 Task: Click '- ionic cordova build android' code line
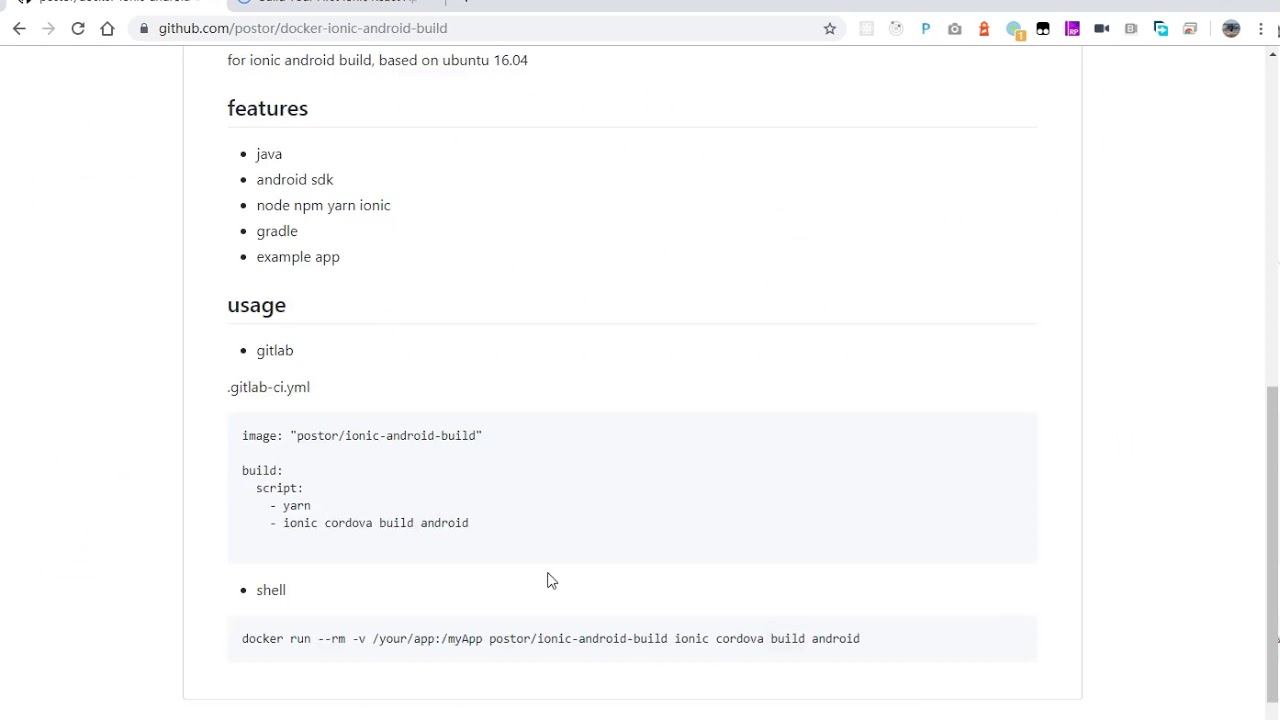coord(369,523)
